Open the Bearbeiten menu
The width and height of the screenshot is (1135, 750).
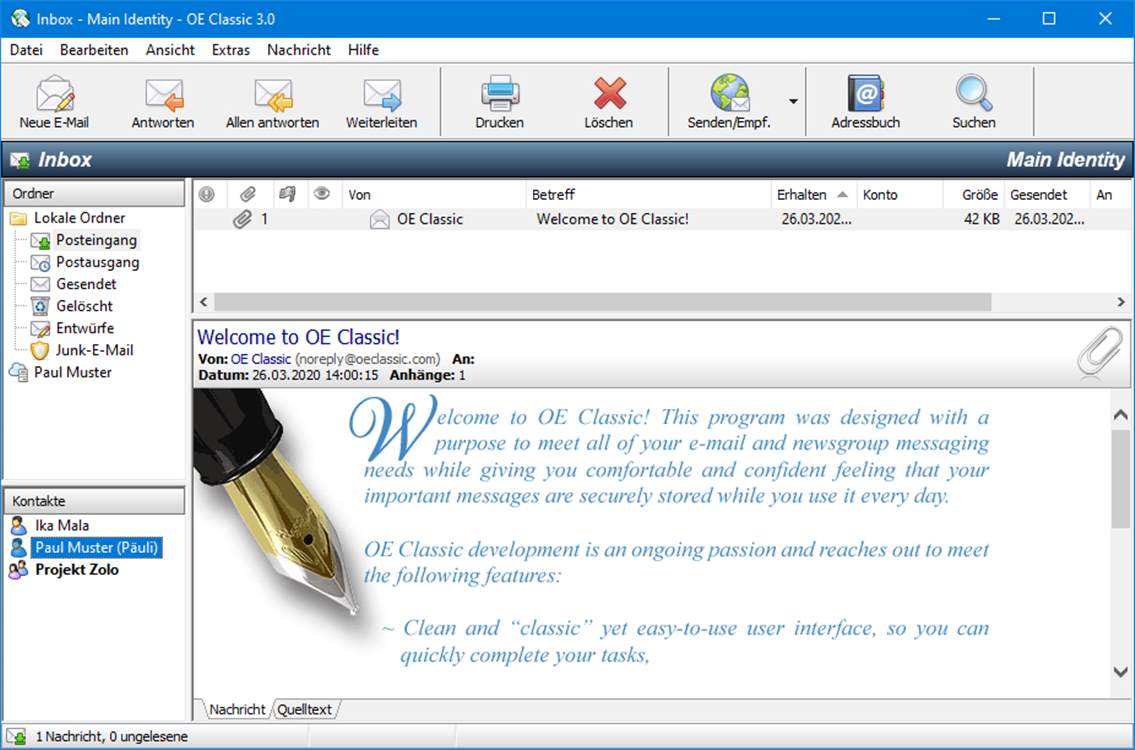coord(94,50)
